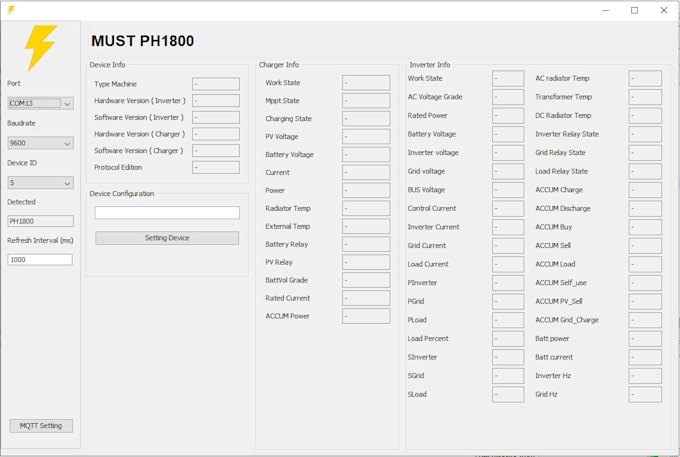The image size is (680, 457).
Task: Select the ACCUM Power value field
Action: point(366,316)
